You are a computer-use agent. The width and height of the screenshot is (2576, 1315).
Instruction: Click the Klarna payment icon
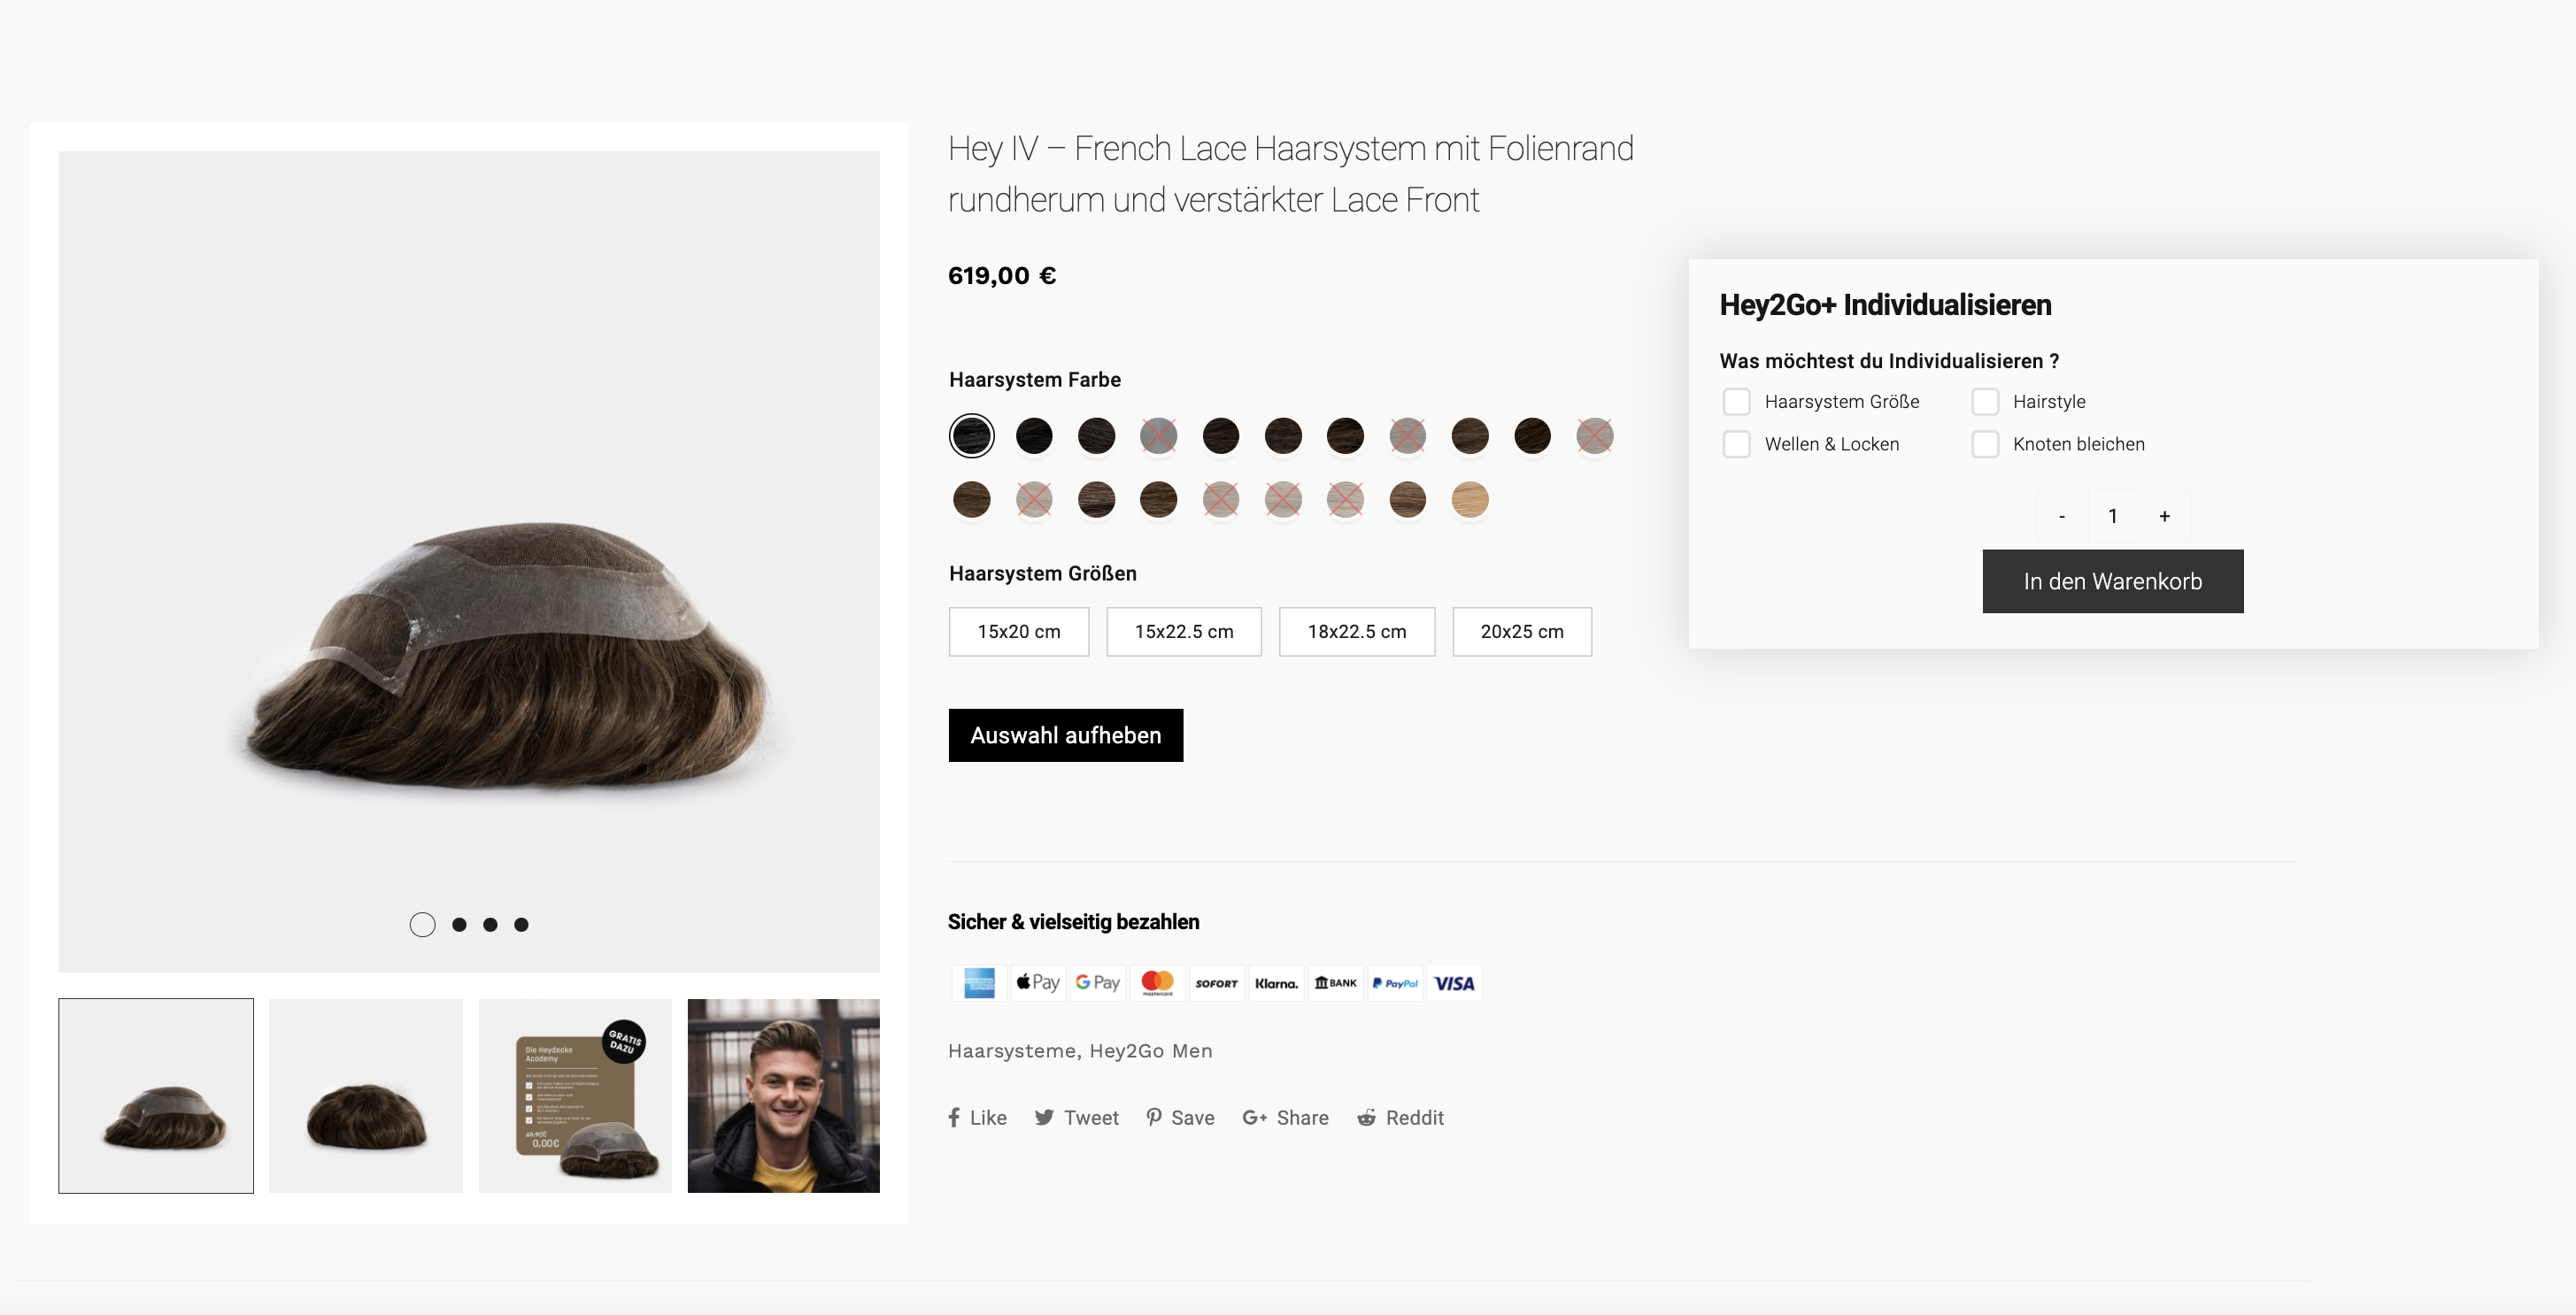point(1276,983)
